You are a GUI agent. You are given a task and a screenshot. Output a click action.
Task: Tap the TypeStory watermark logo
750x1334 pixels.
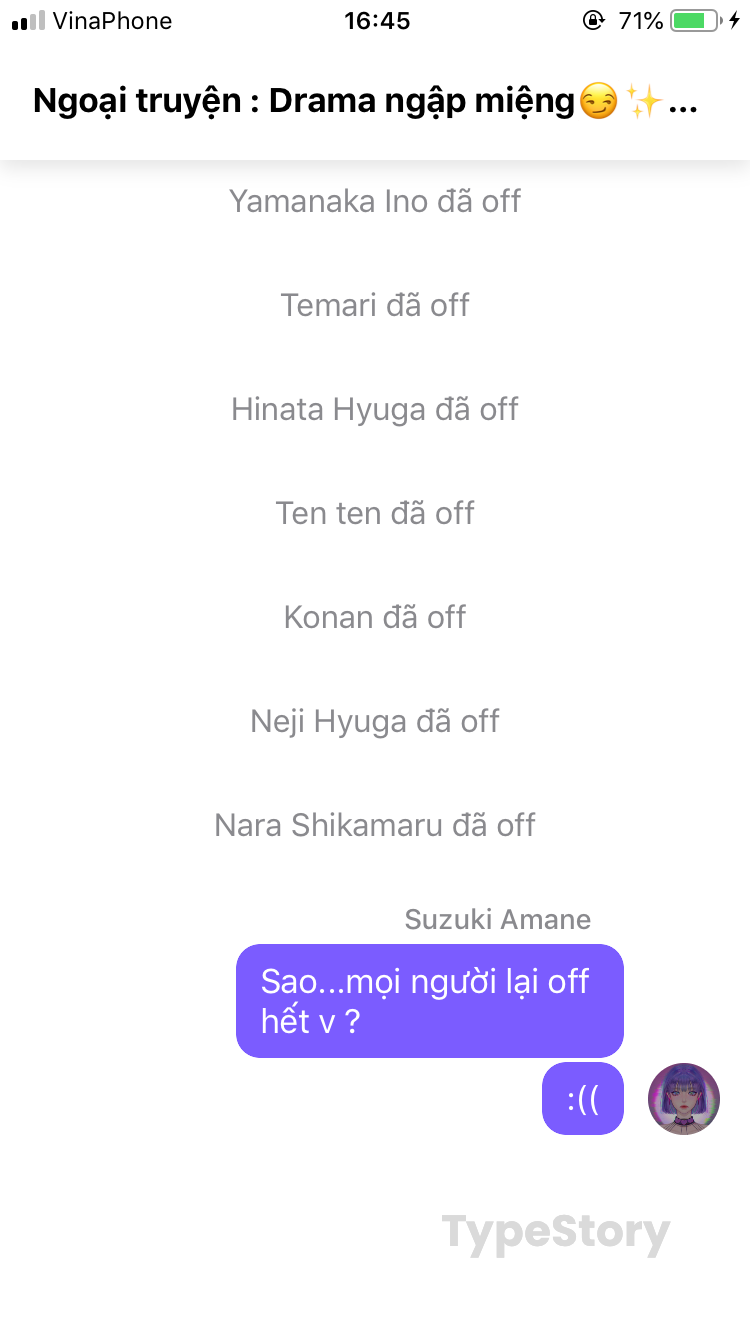tap(555, 1234)
